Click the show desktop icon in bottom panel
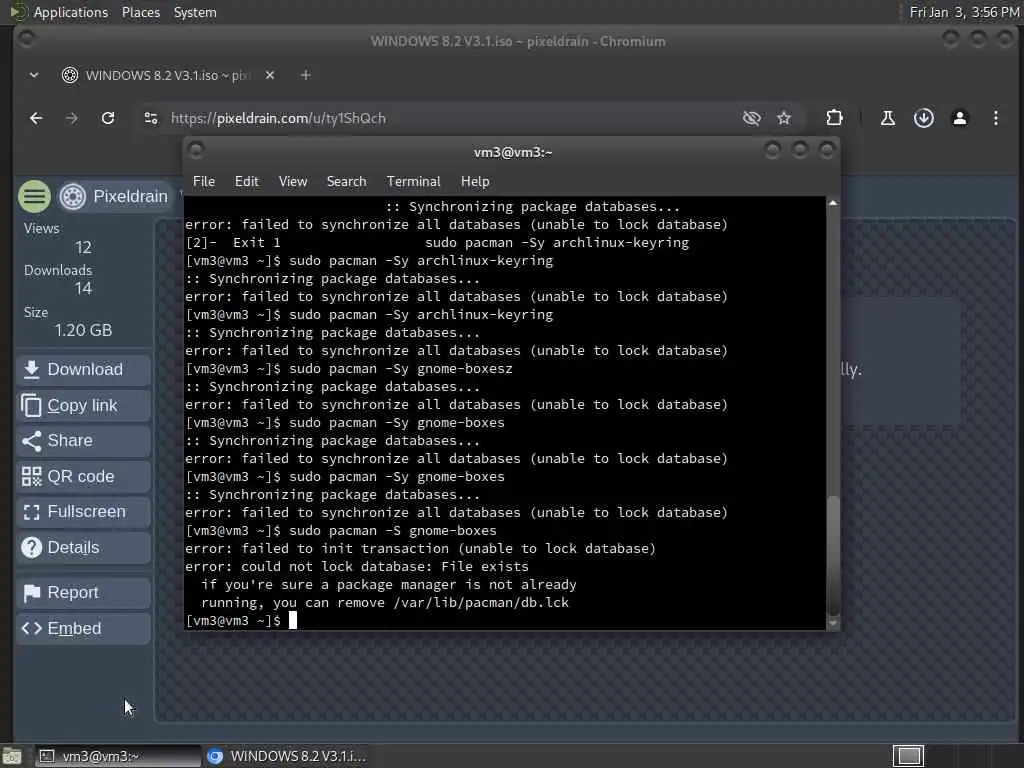The width and height of the screenshot is (1024, 768). 12,756
